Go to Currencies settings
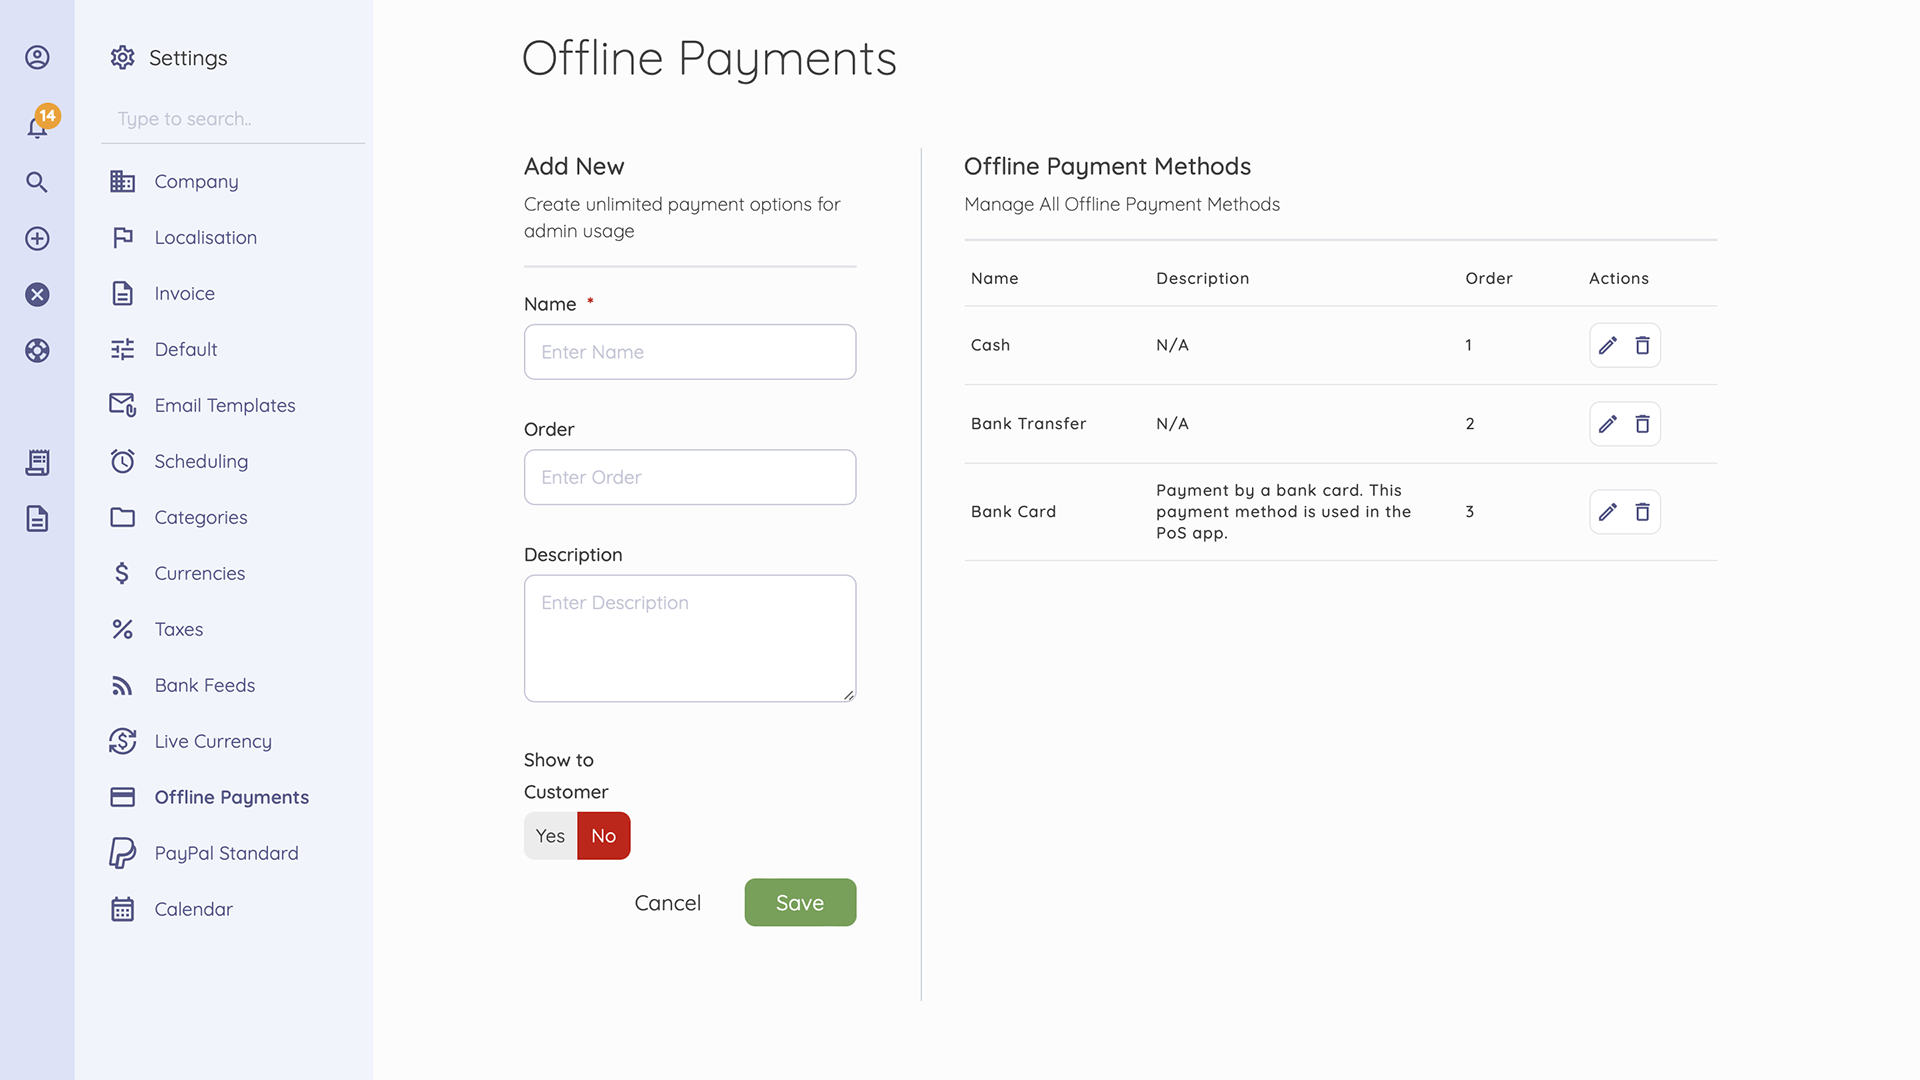Screen dimensions: 1920x1080 [x=199, y=573]
